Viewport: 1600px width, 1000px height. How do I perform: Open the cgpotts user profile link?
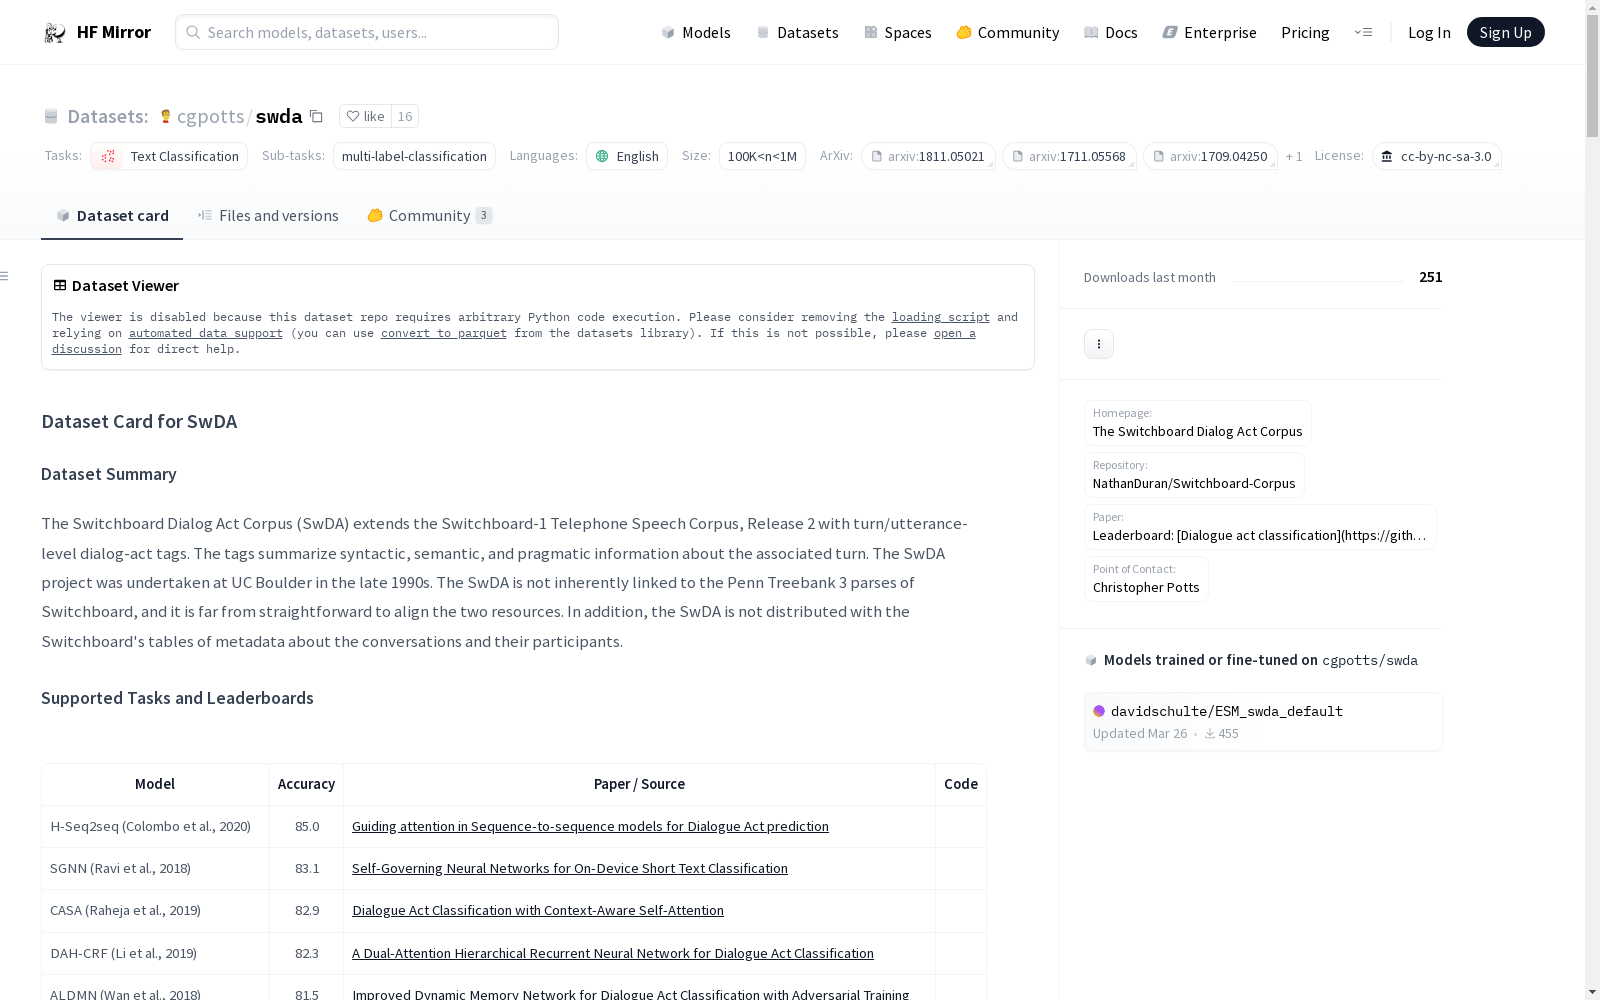pos(210,116)
